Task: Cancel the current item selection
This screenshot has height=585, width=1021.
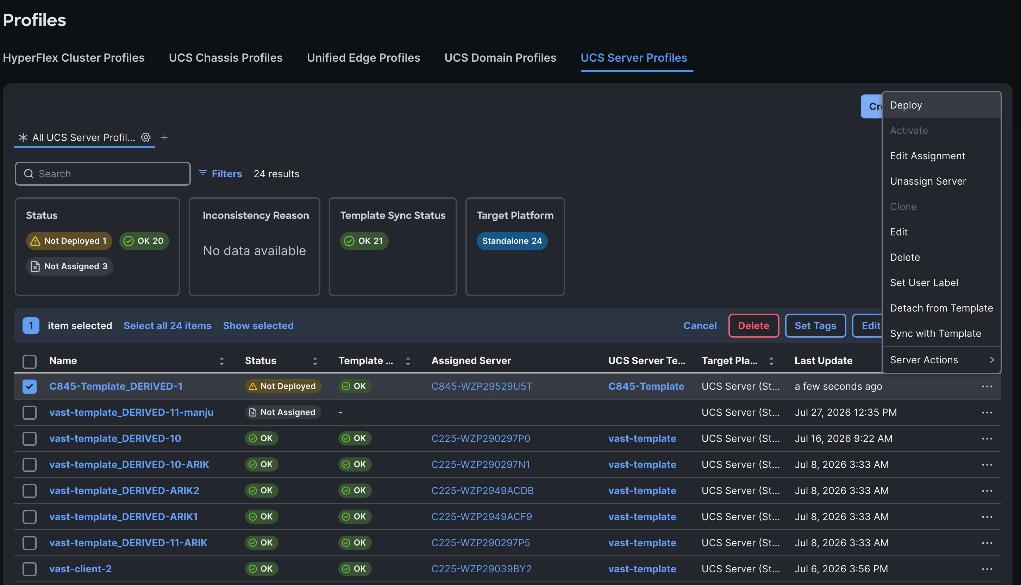Action: 700,326
